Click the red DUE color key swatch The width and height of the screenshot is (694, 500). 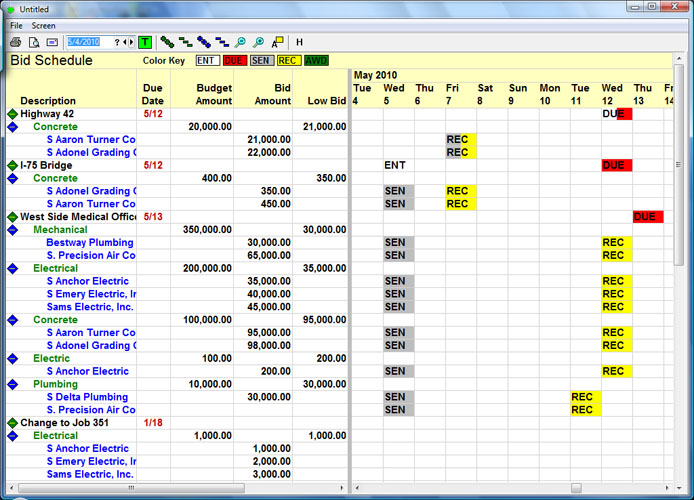234,61
